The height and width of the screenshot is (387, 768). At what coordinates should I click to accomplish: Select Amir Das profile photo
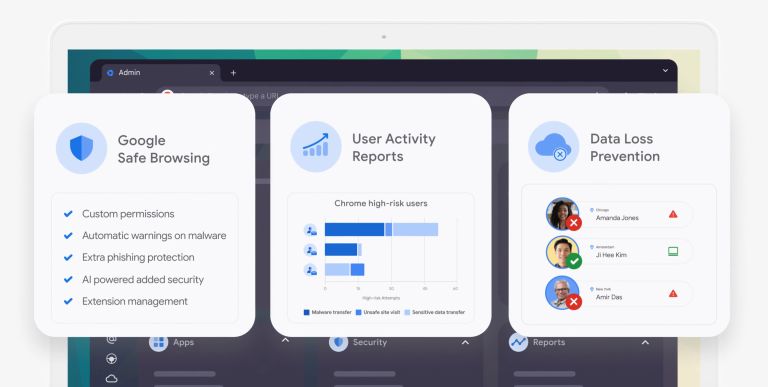pos(562,292)
